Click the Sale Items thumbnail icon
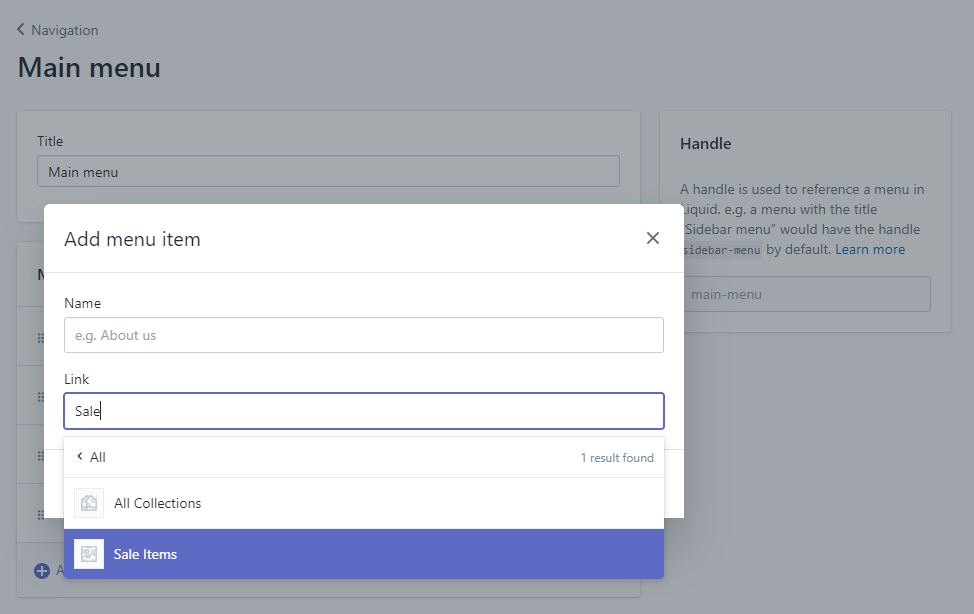 pyautogui.click(x=89, y=554)
